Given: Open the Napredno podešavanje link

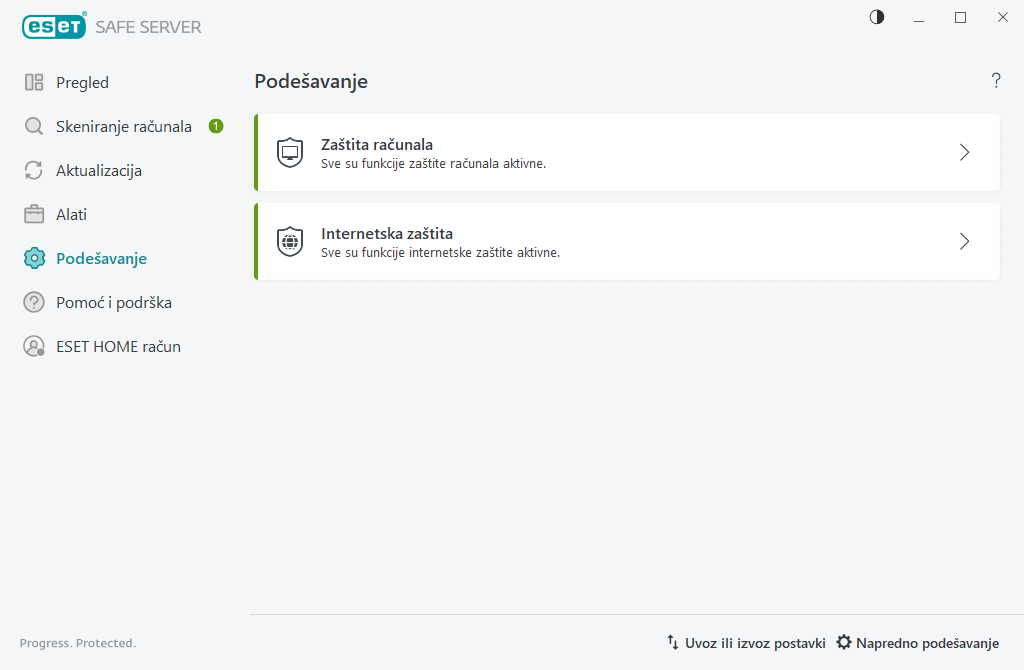Looking at the screenshot, I should [918, 643].
